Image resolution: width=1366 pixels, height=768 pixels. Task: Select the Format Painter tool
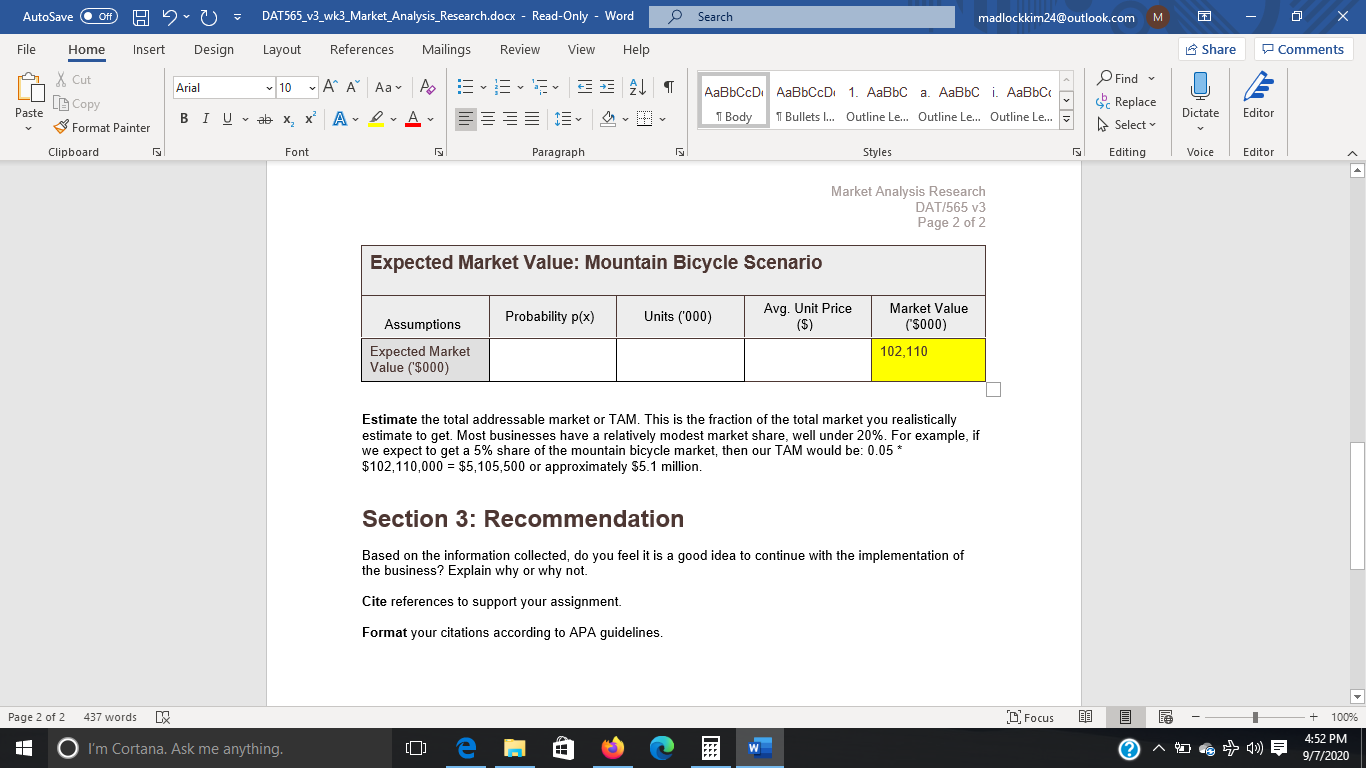[x=103, y=127]
